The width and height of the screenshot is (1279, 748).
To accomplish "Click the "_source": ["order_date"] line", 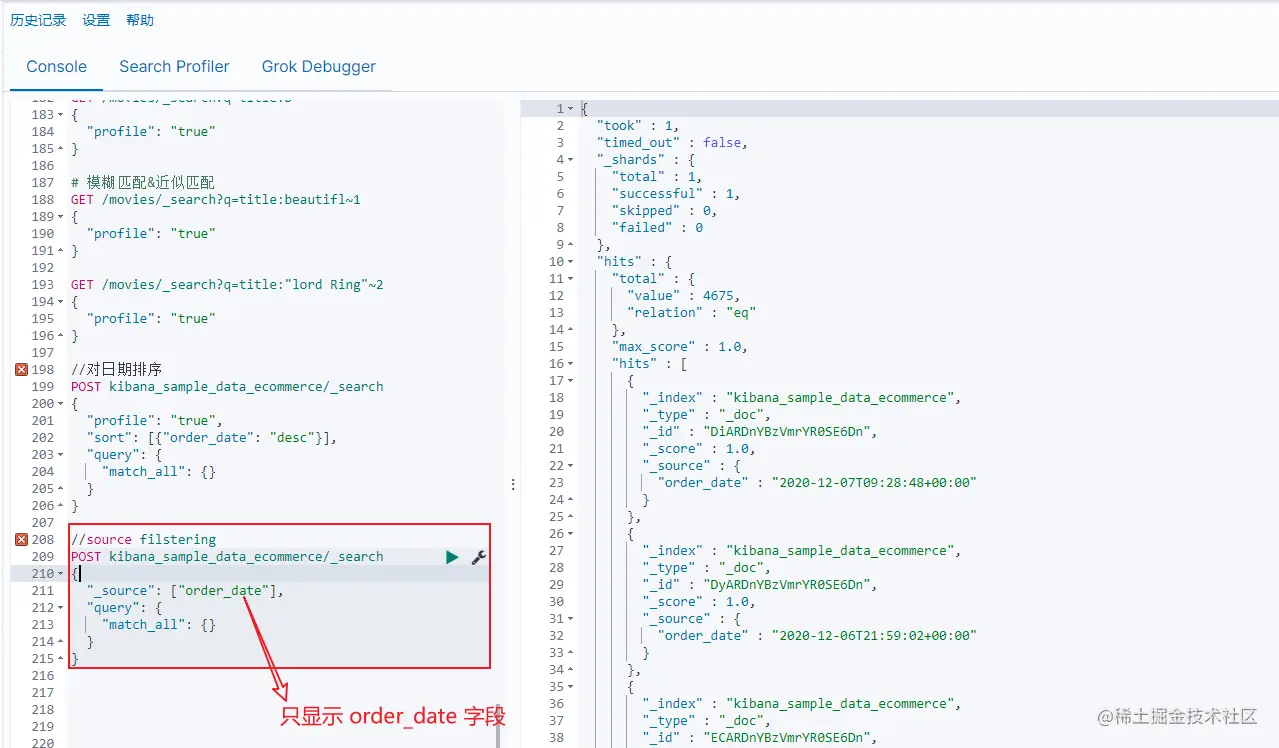I will pyautogui.click(x=185, y=591).
